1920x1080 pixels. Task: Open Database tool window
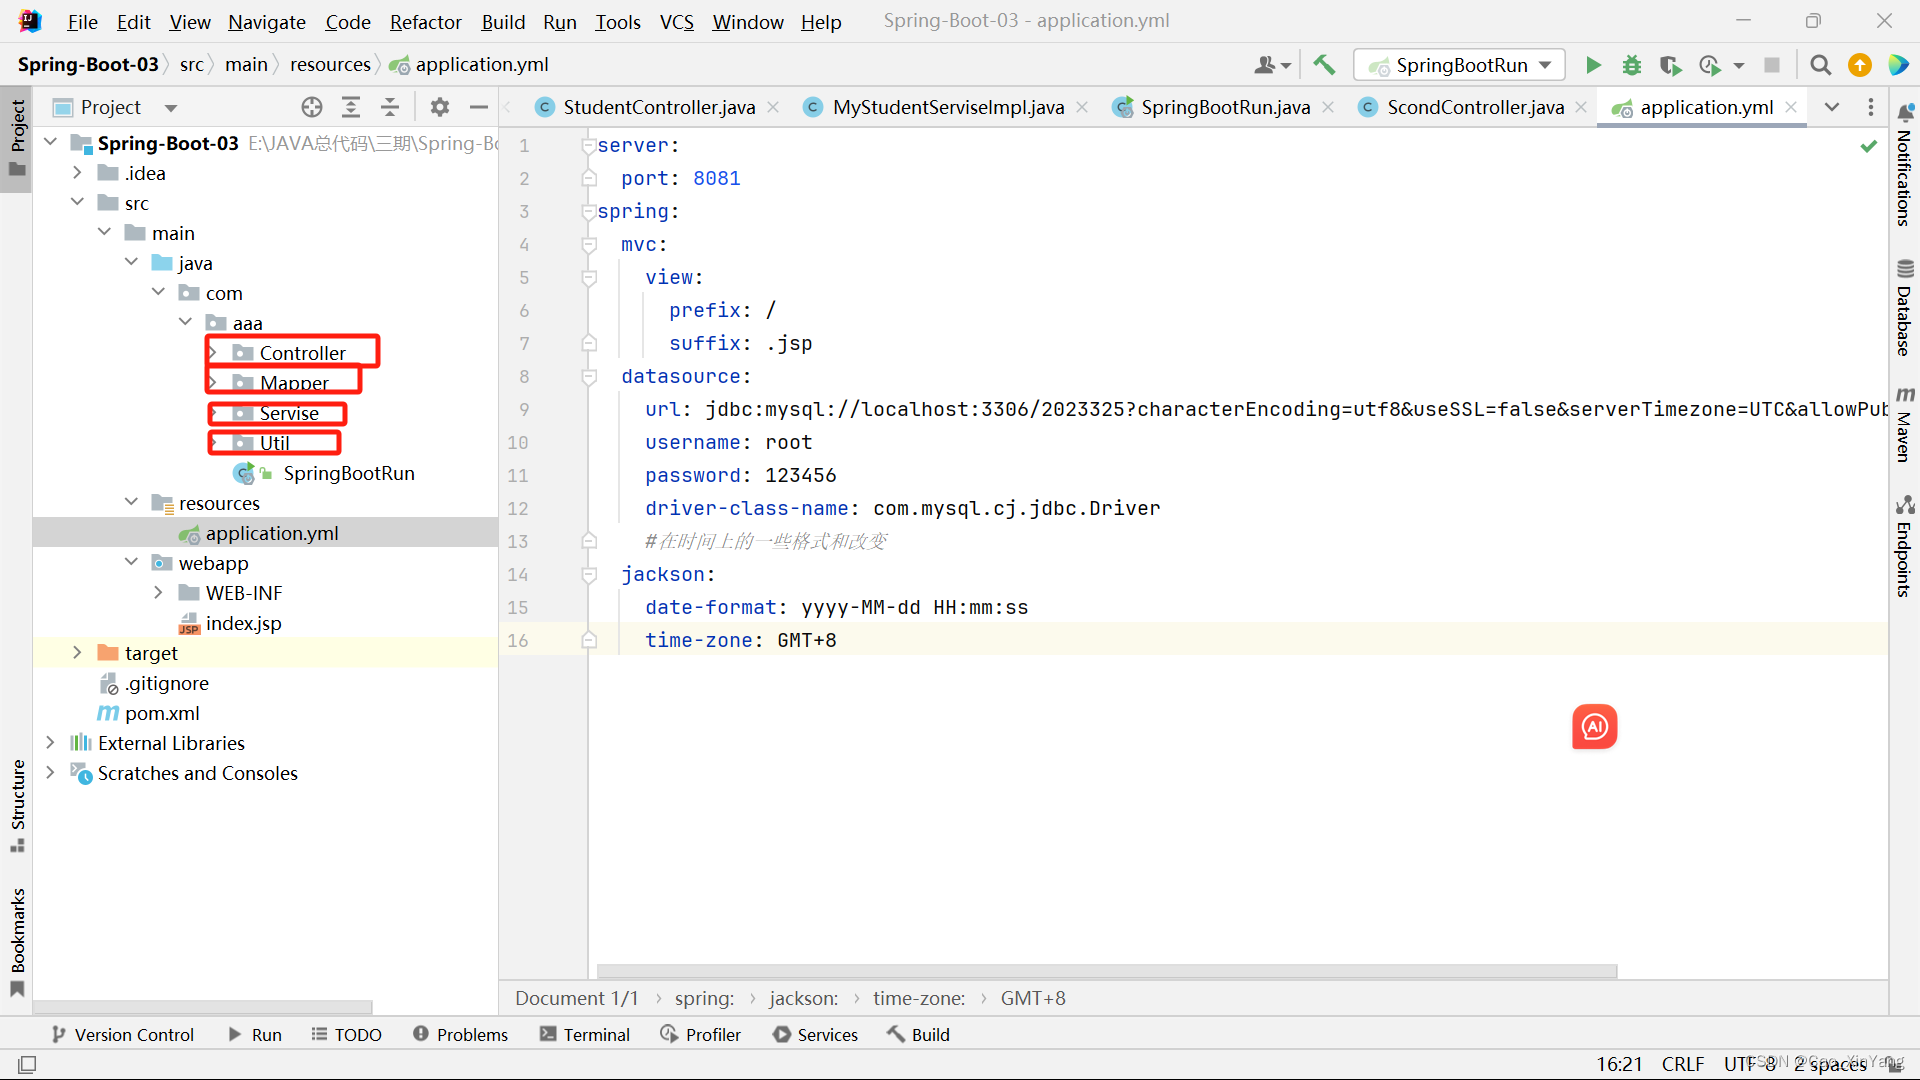1905,308
